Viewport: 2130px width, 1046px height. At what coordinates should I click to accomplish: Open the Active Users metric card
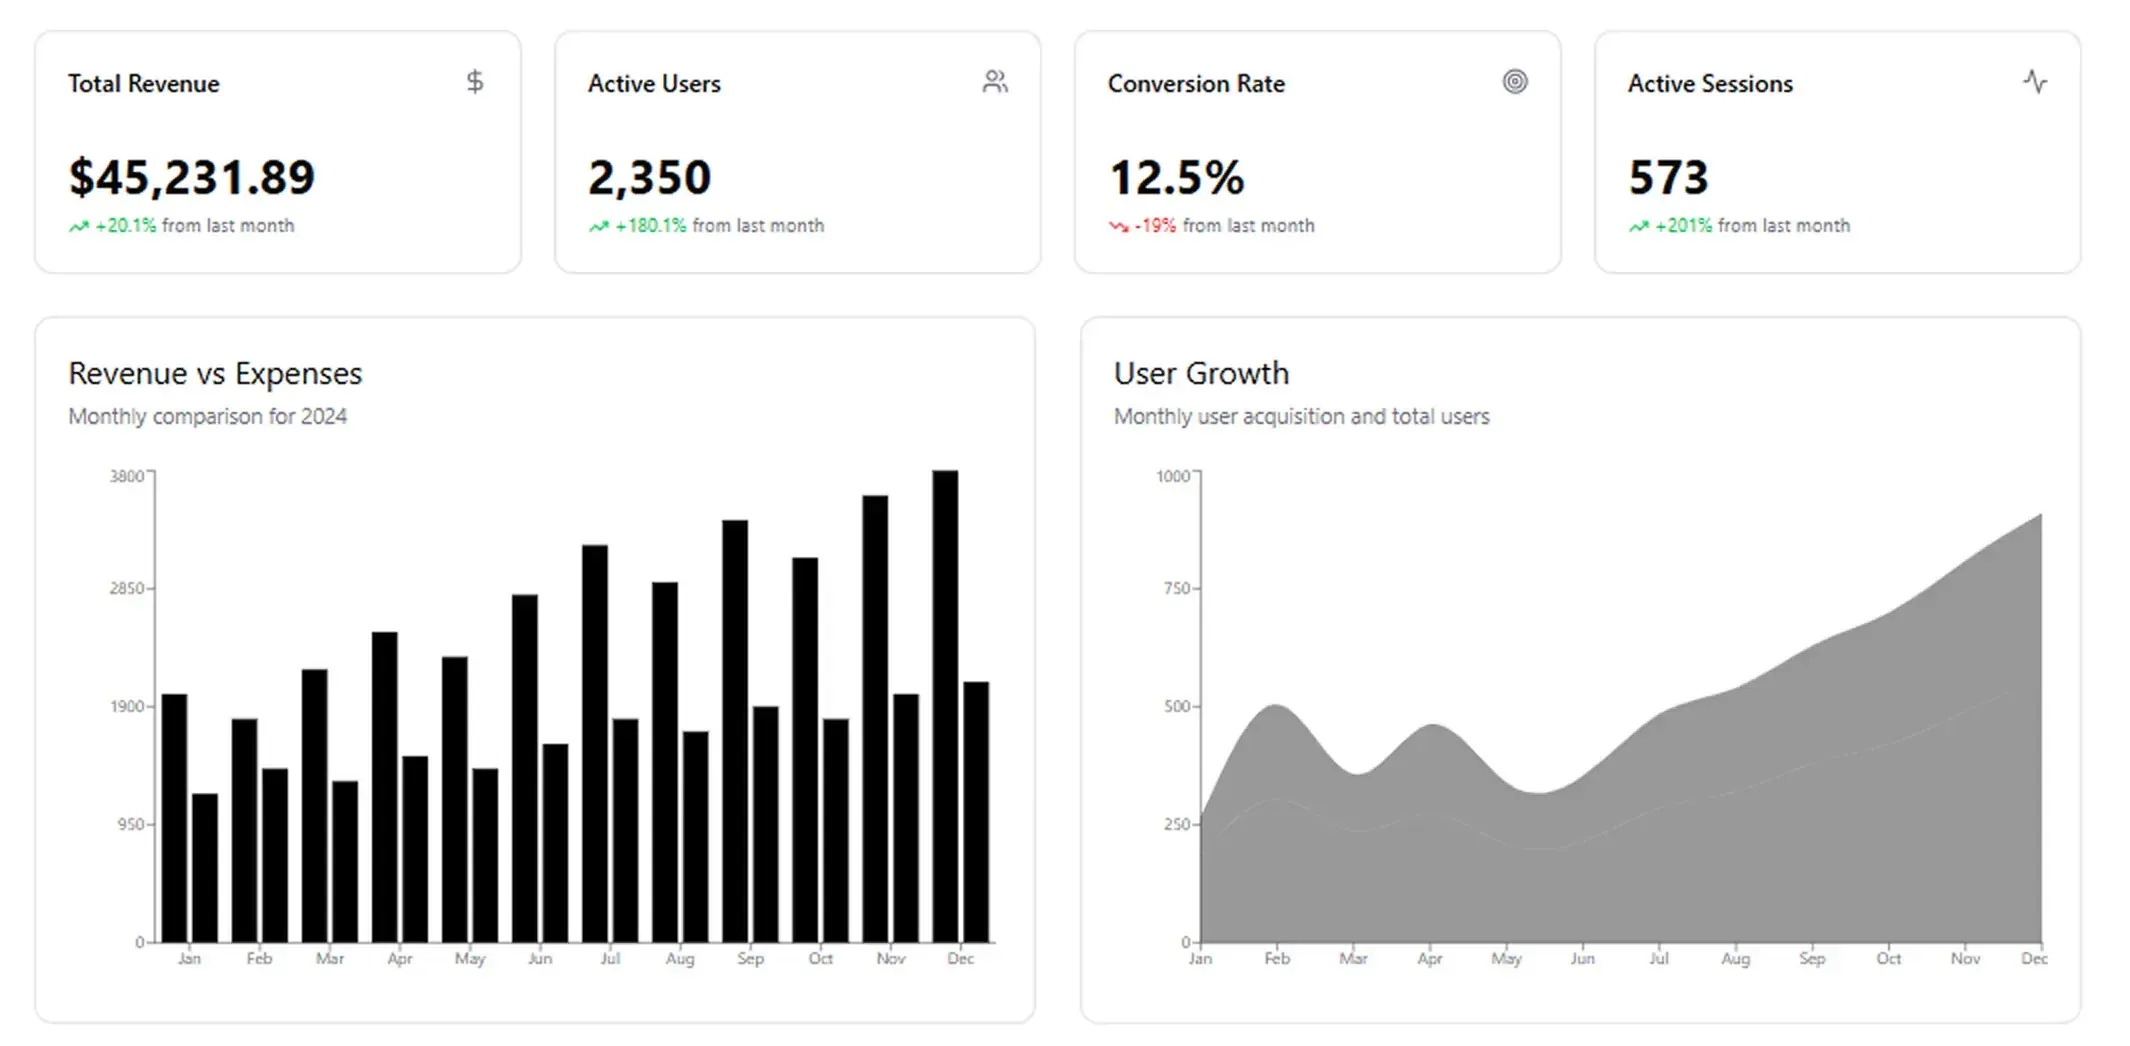click(x=797, y=150)
